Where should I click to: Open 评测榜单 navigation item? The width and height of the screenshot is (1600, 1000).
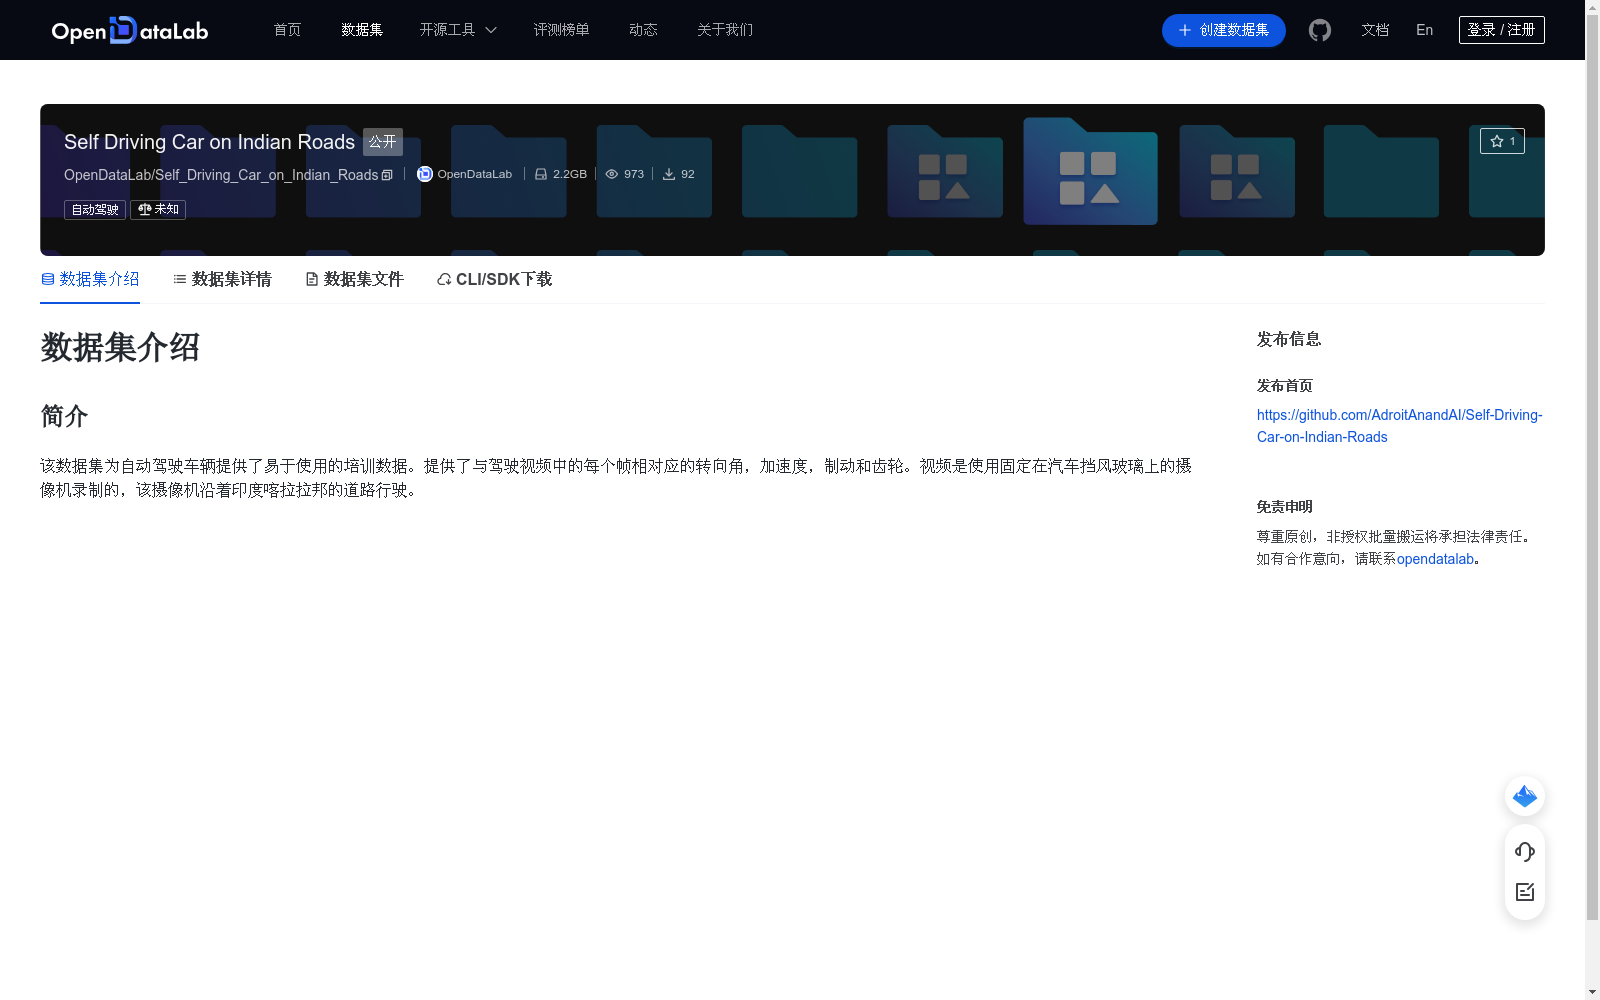pyautogui.click(x=561, y=30)
